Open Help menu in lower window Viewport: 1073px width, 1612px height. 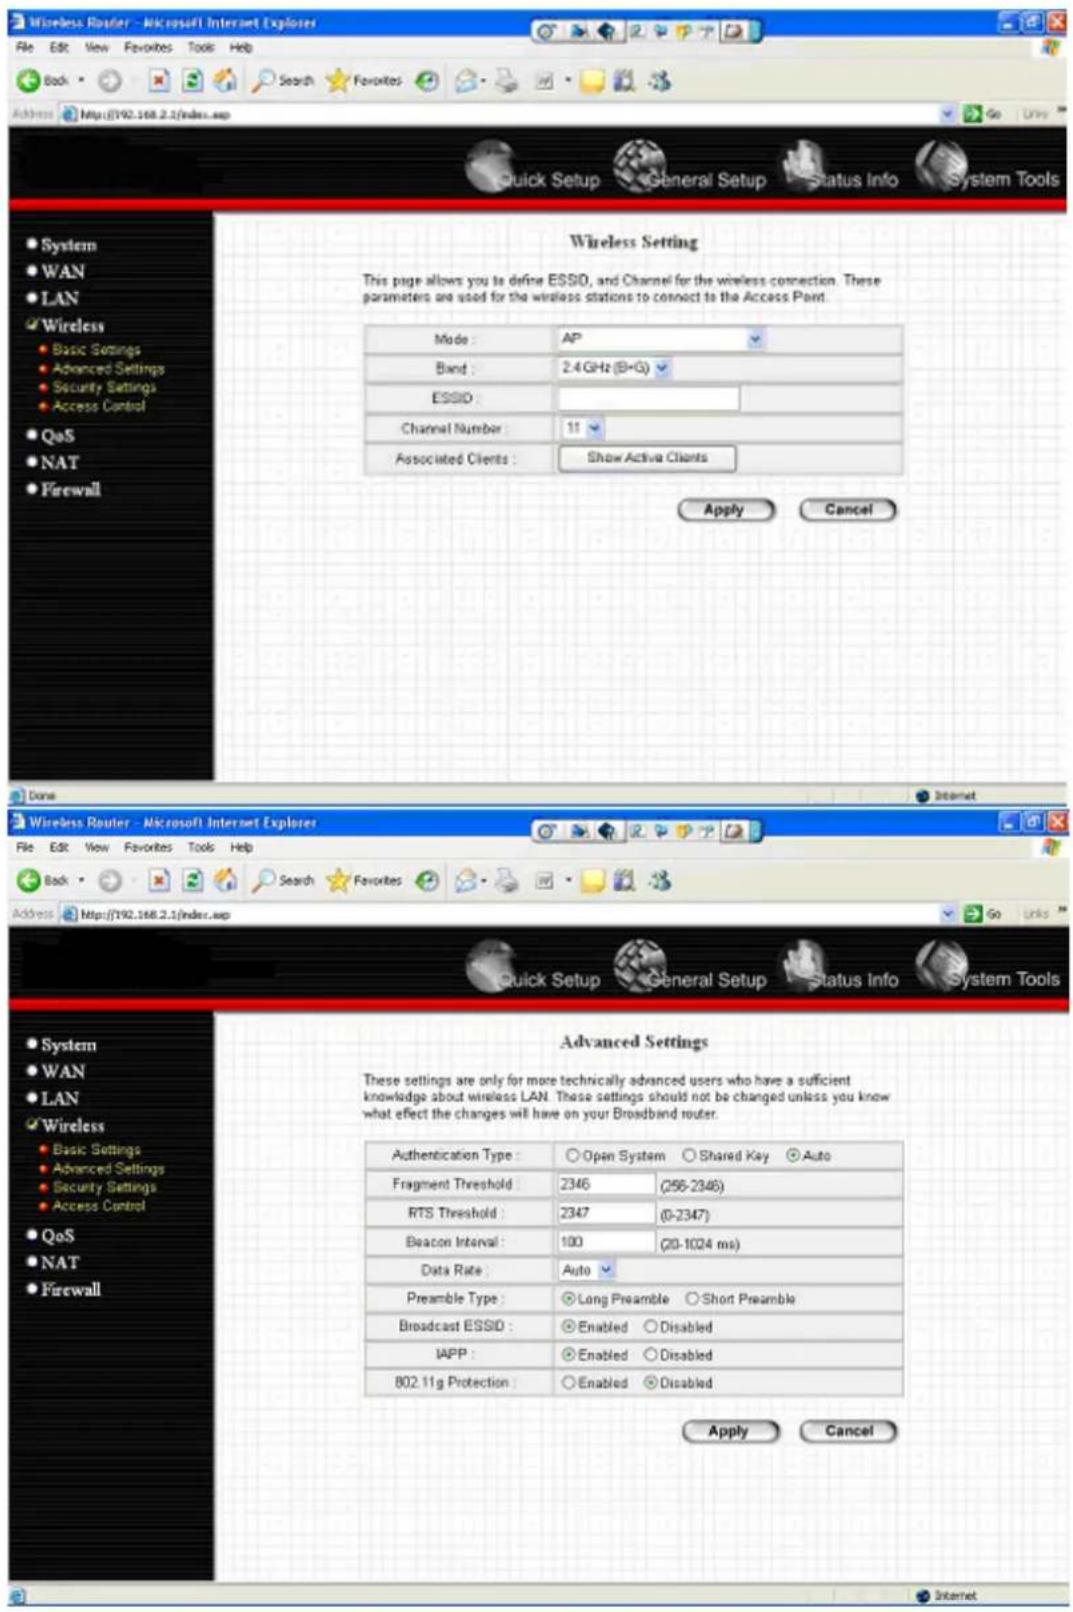241,847
